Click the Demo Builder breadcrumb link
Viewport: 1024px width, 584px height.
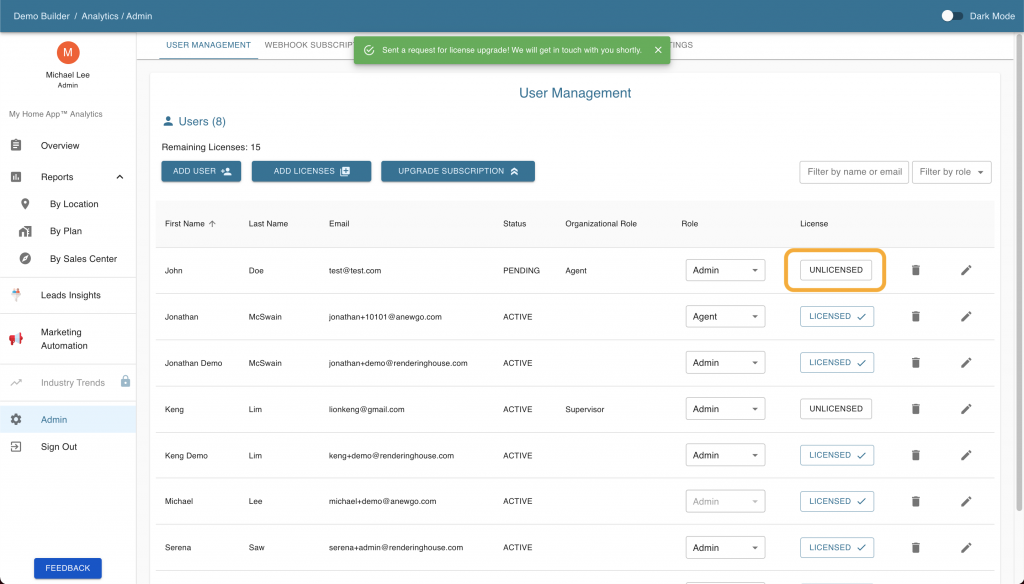click(x=41, y=16)
